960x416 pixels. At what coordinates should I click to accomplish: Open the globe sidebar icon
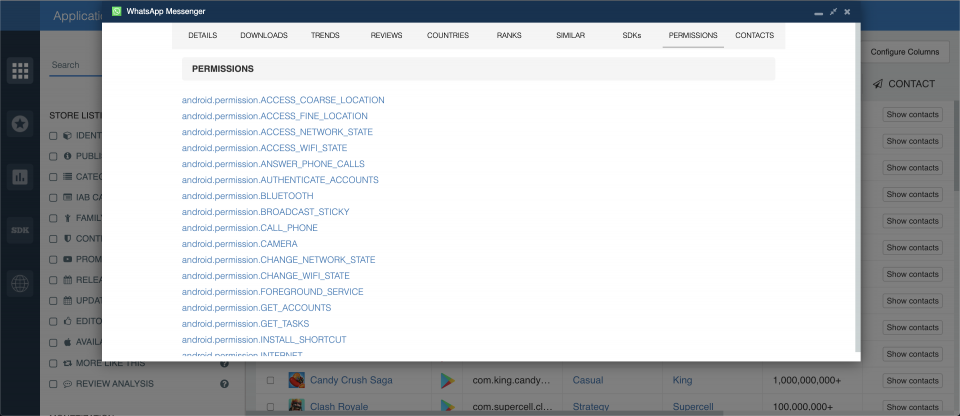pyautogui.click(x=20, y=284)
